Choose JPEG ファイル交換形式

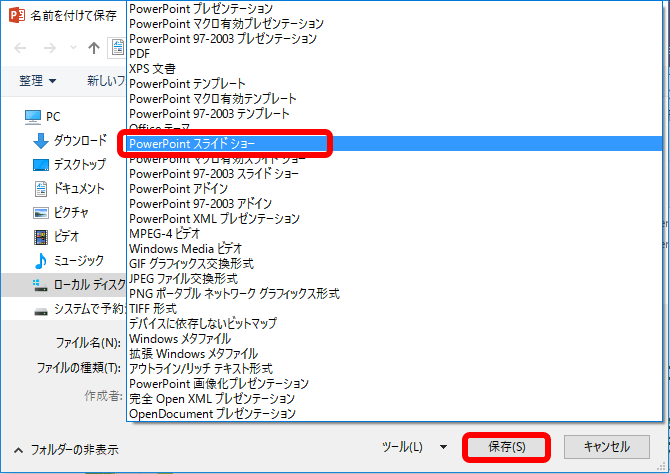(x=394, y=279)
